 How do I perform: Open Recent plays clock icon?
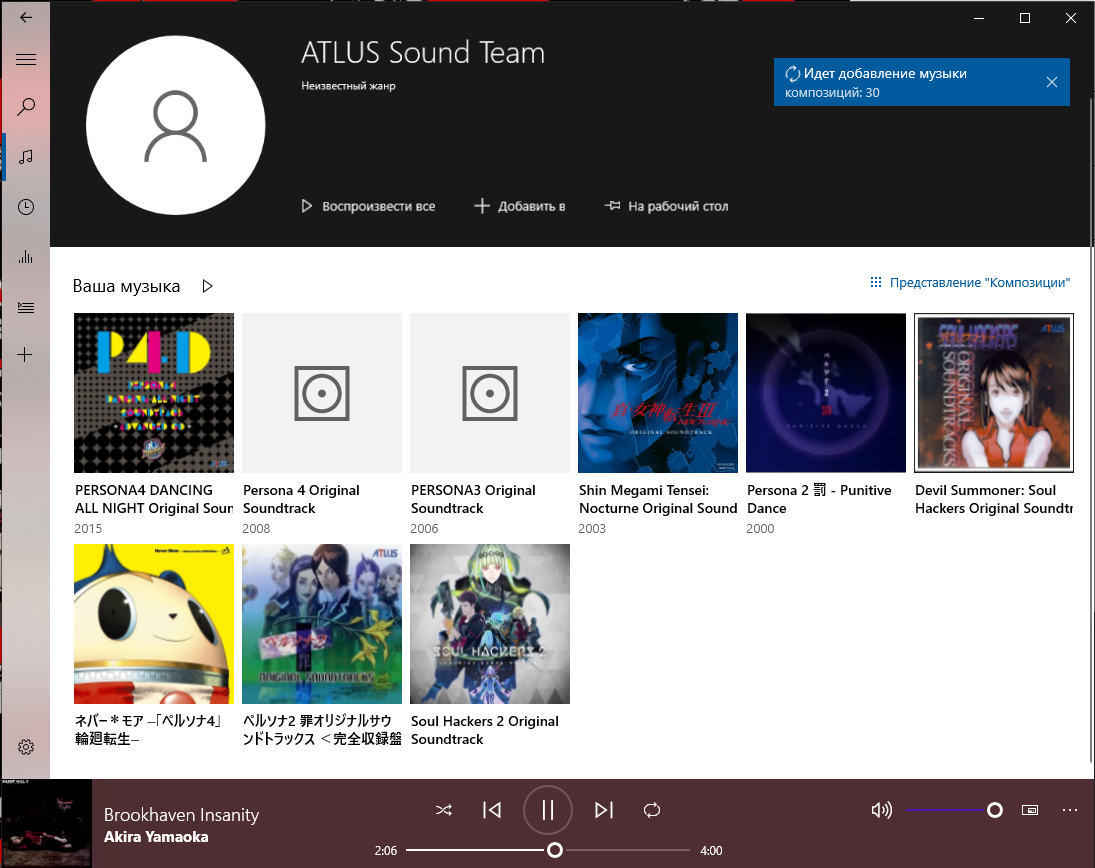point(26,207)
